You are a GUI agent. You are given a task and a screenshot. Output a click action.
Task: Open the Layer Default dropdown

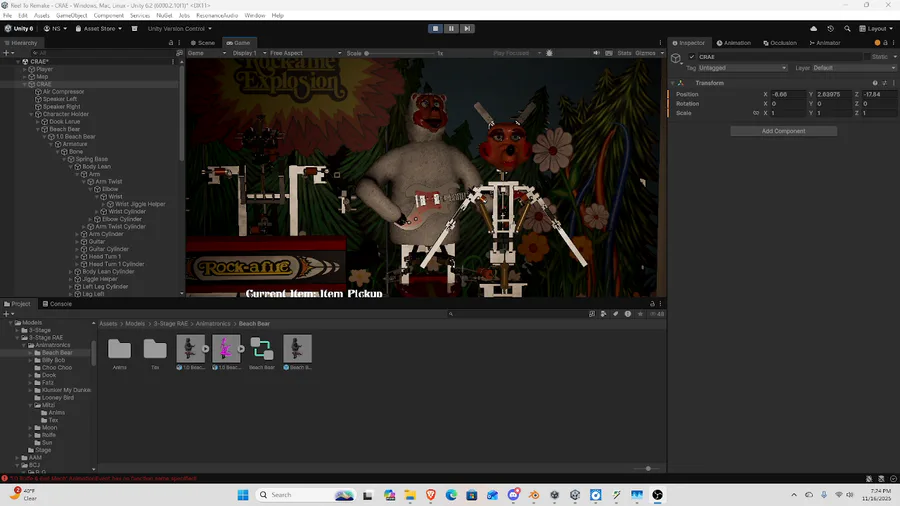854,68
